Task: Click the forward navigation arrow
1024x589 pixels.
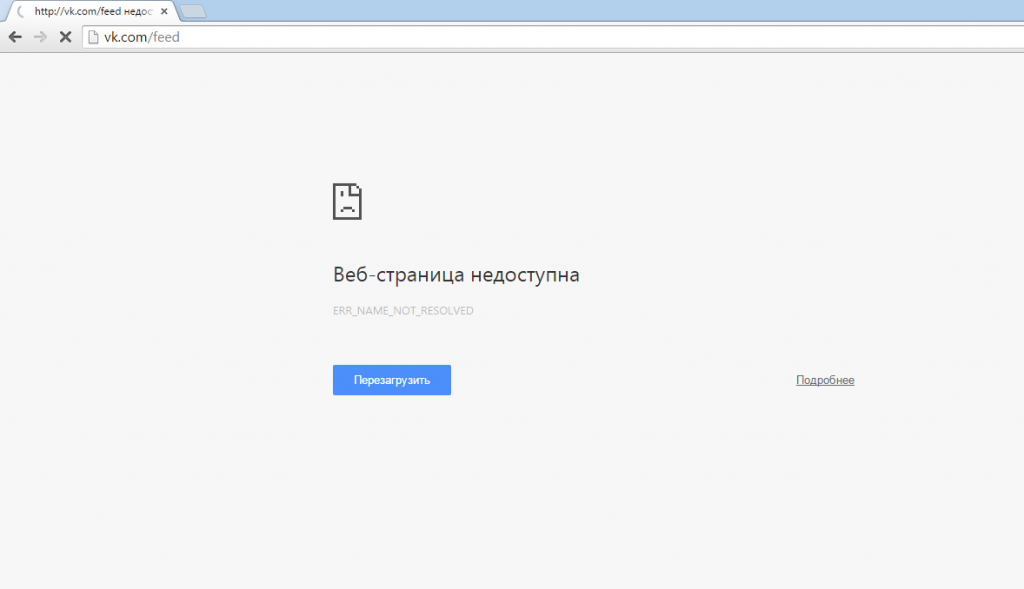Action: point(40,37)
